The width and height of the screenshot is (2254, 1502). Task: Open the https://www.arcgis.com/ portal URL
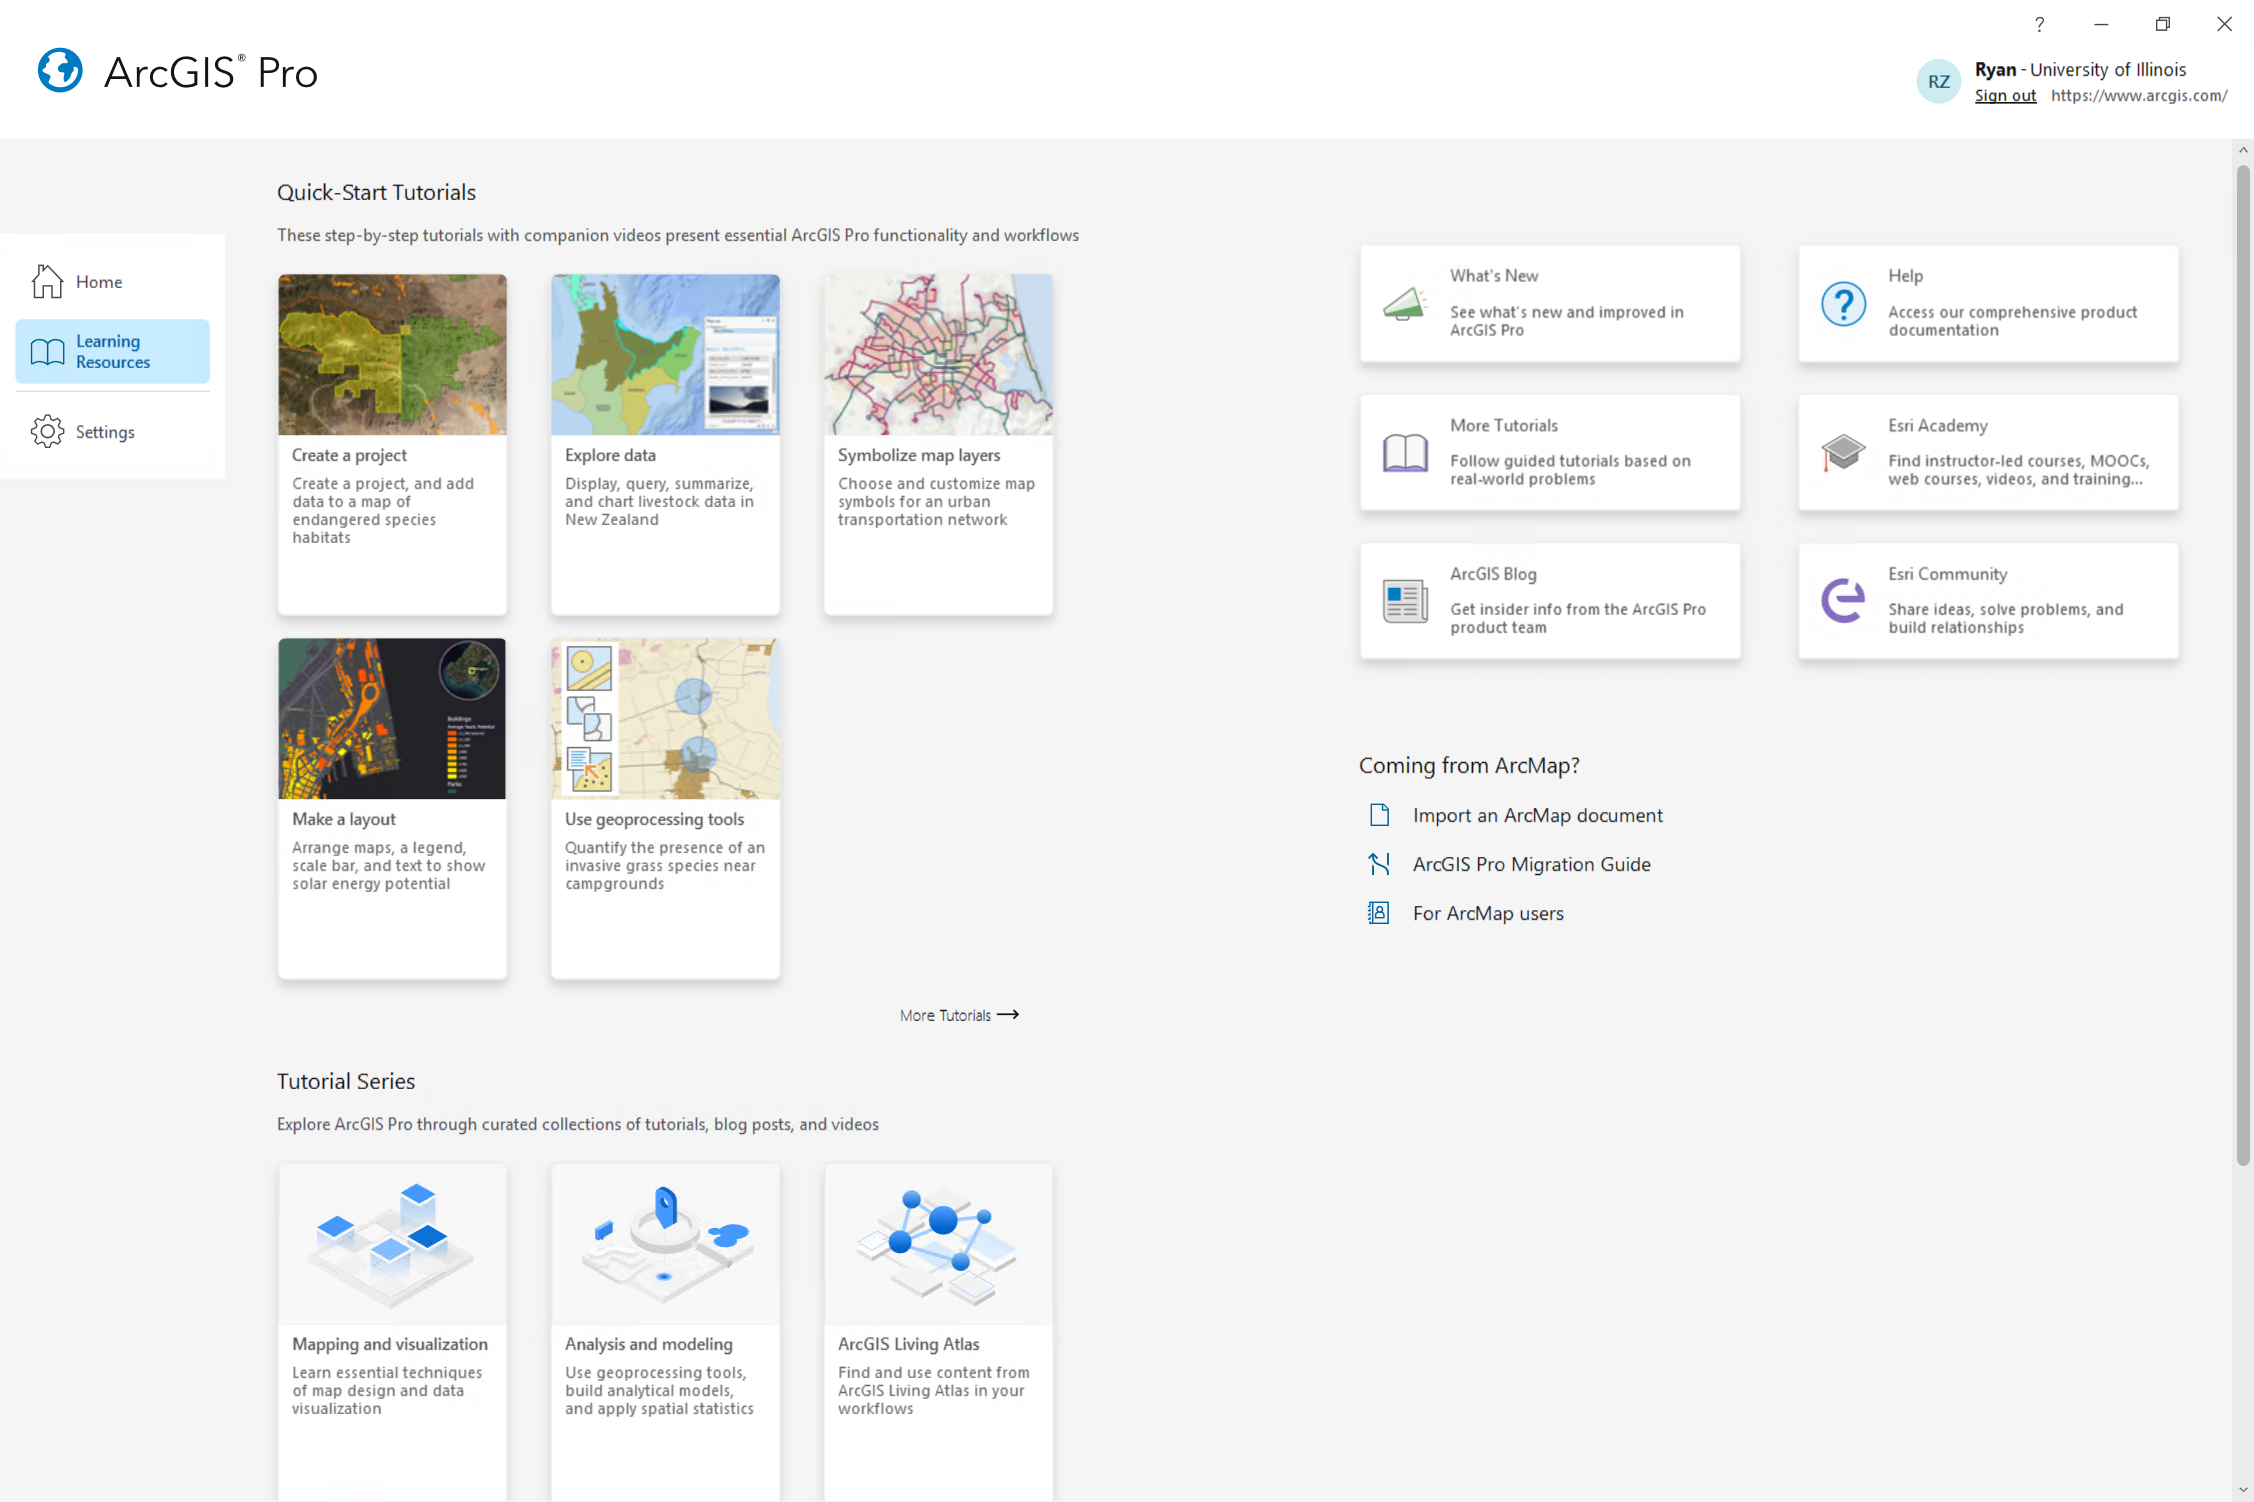[2139, 96]
